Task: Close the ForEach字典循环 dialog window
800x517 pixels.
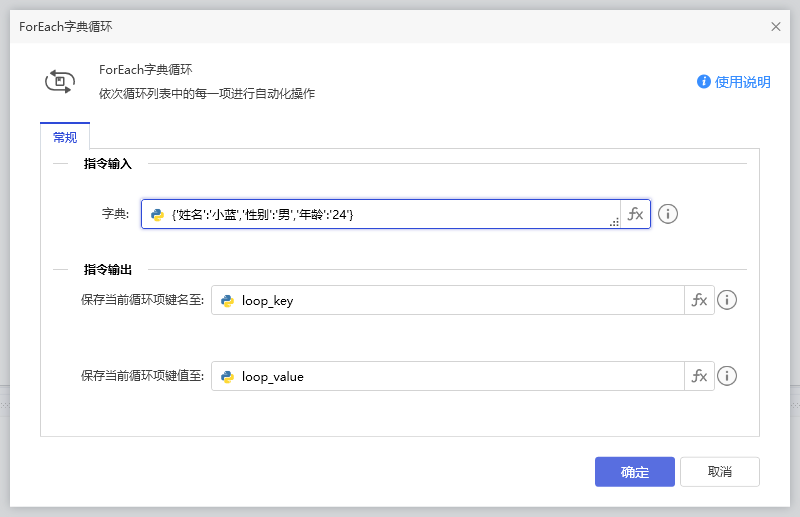Action: [x=776, y=27]
